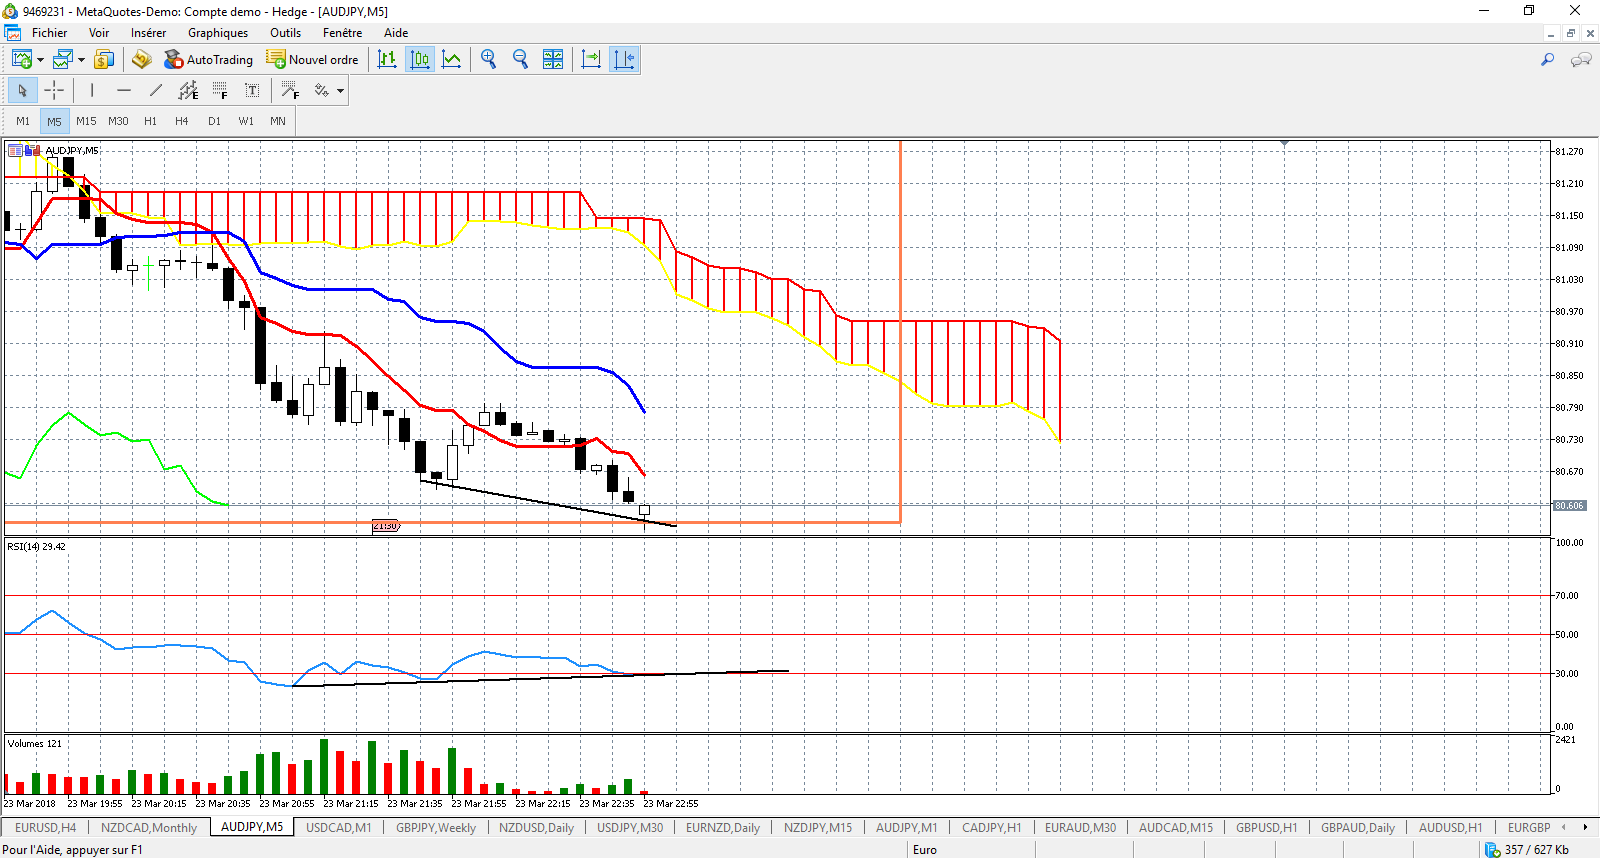This screenshot has height=858, width=1600.
Task: Expand the profiles dropdown arrow
Action: pyautogui.click(x=81, y=60)
